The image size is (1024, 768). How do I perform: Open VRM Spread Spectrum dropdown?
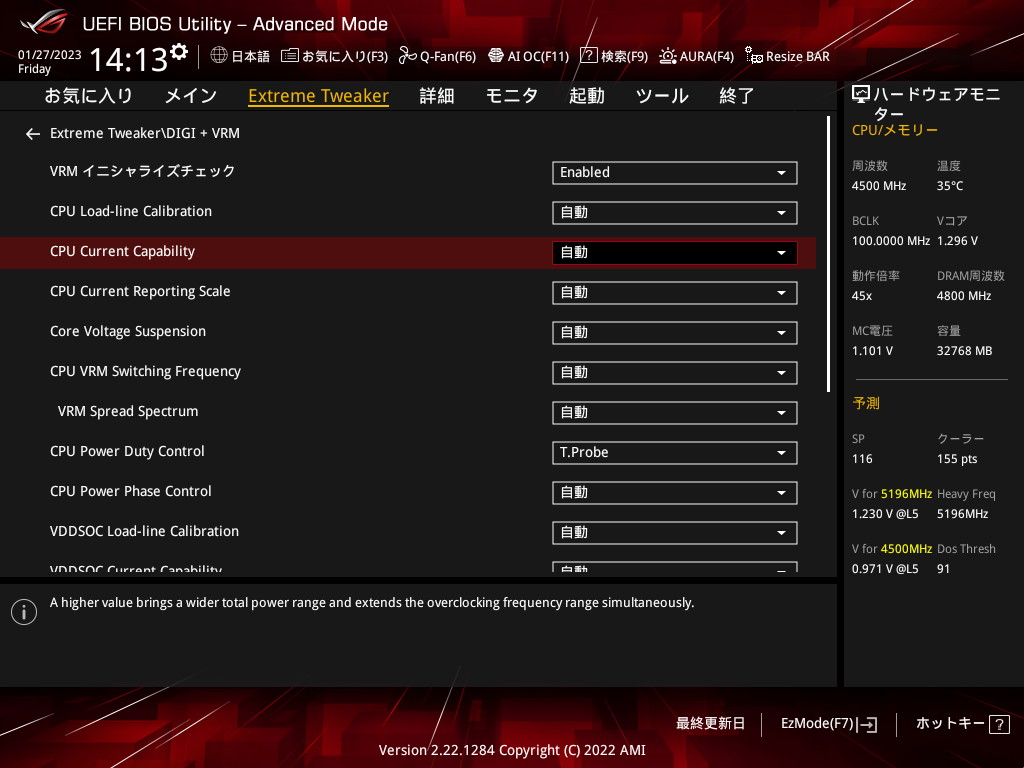(675, 413)
